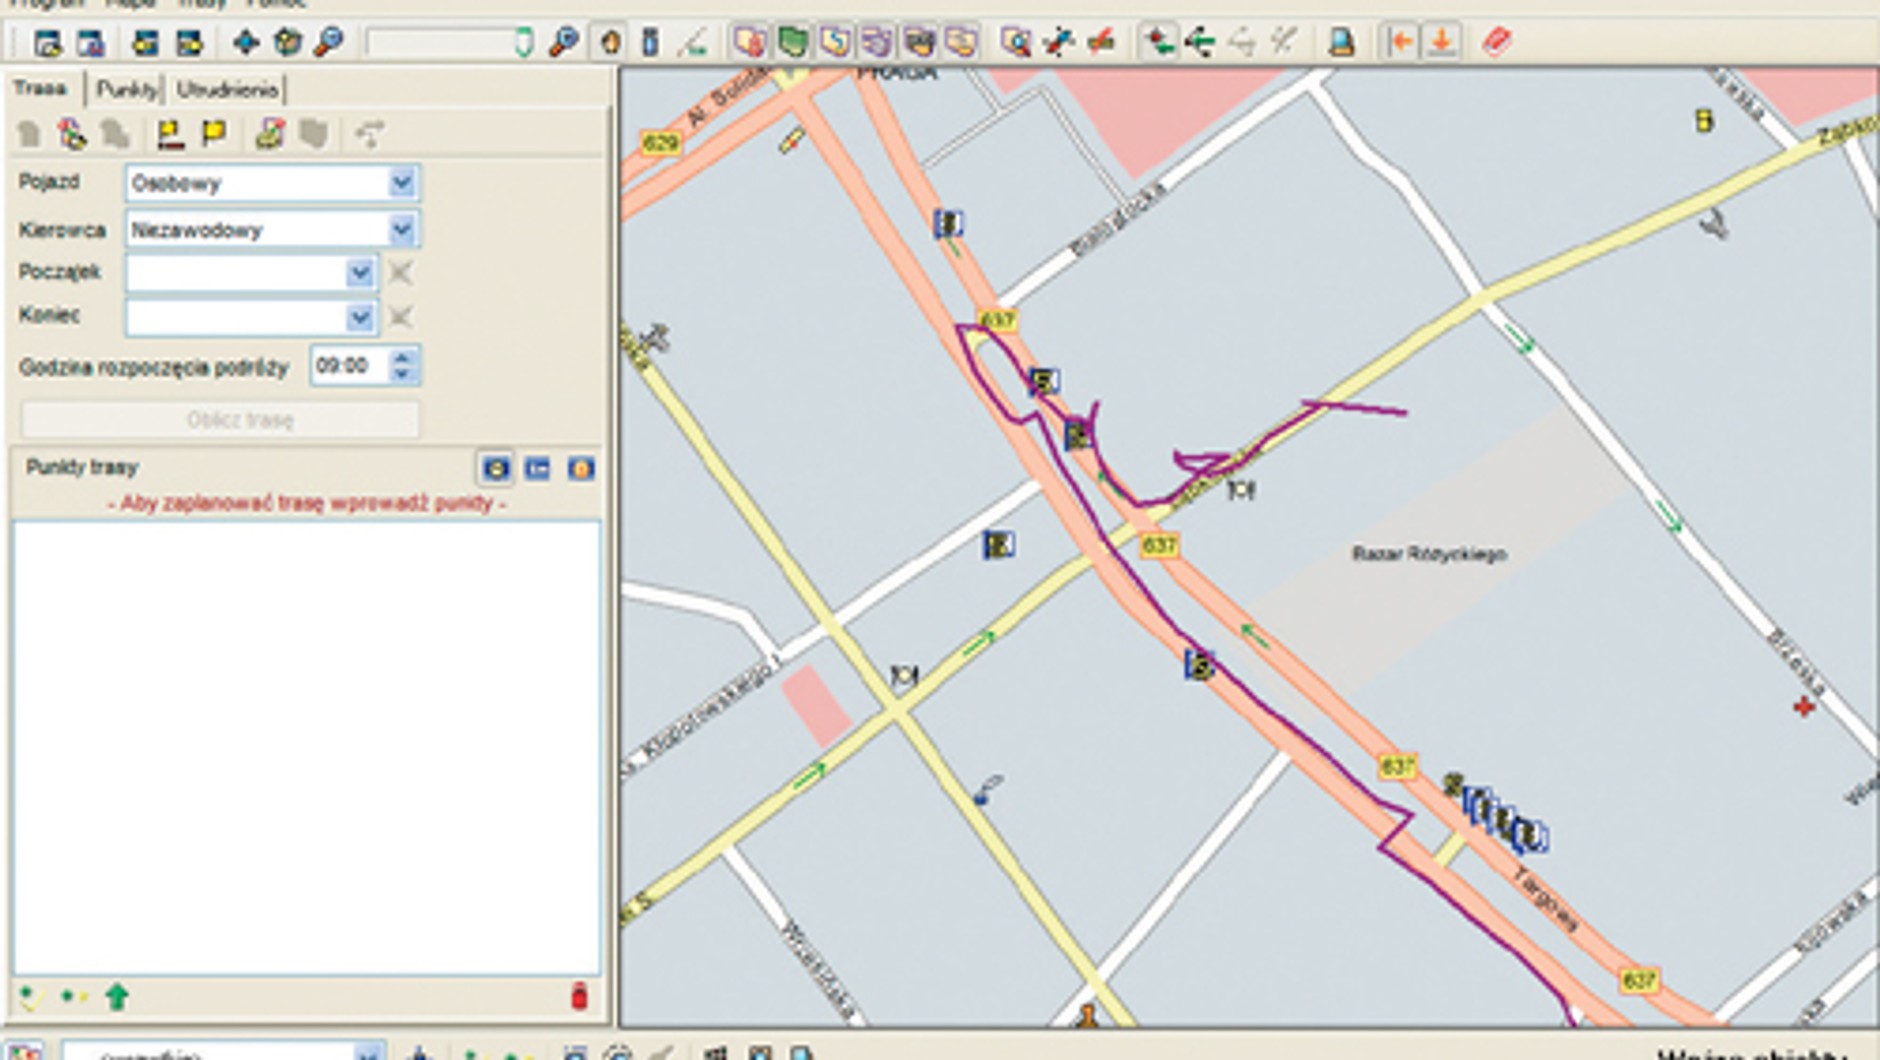Viewport: 1880px width, 1060px height.
Task: Click the green dots icon below points list
Action: coord(73,997)
